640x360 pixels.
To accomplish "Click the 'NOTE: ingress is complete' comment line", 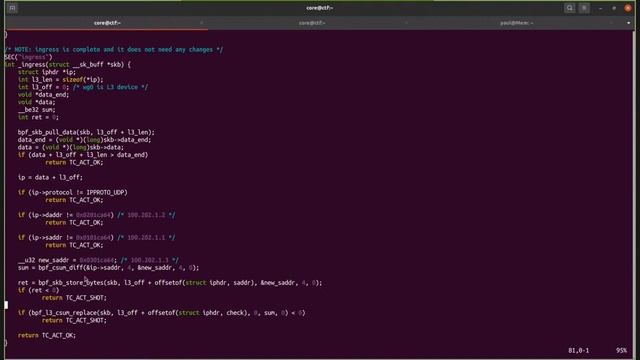I will coord(114,49).
